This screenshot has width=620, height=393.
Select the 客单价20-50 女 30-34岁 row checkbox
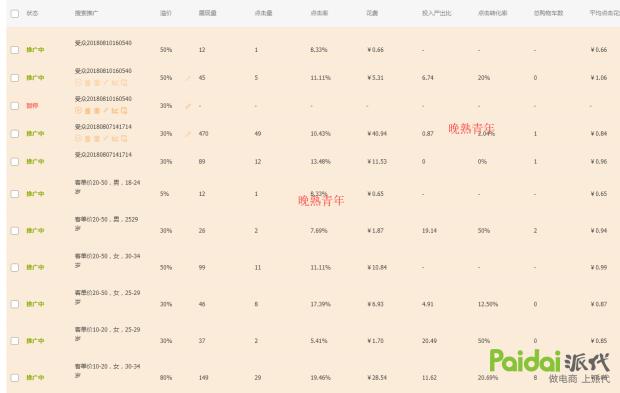tap(15, 267)
